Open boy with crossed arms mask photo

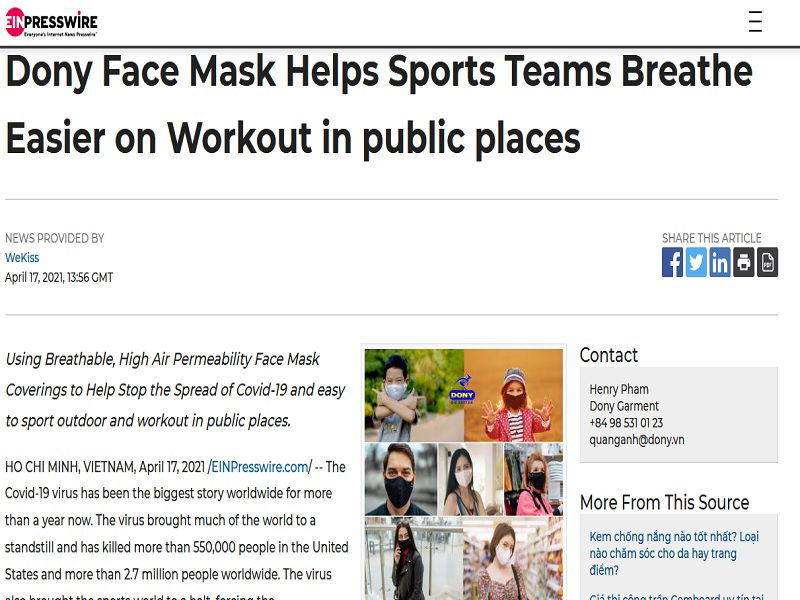coord(414,395)
